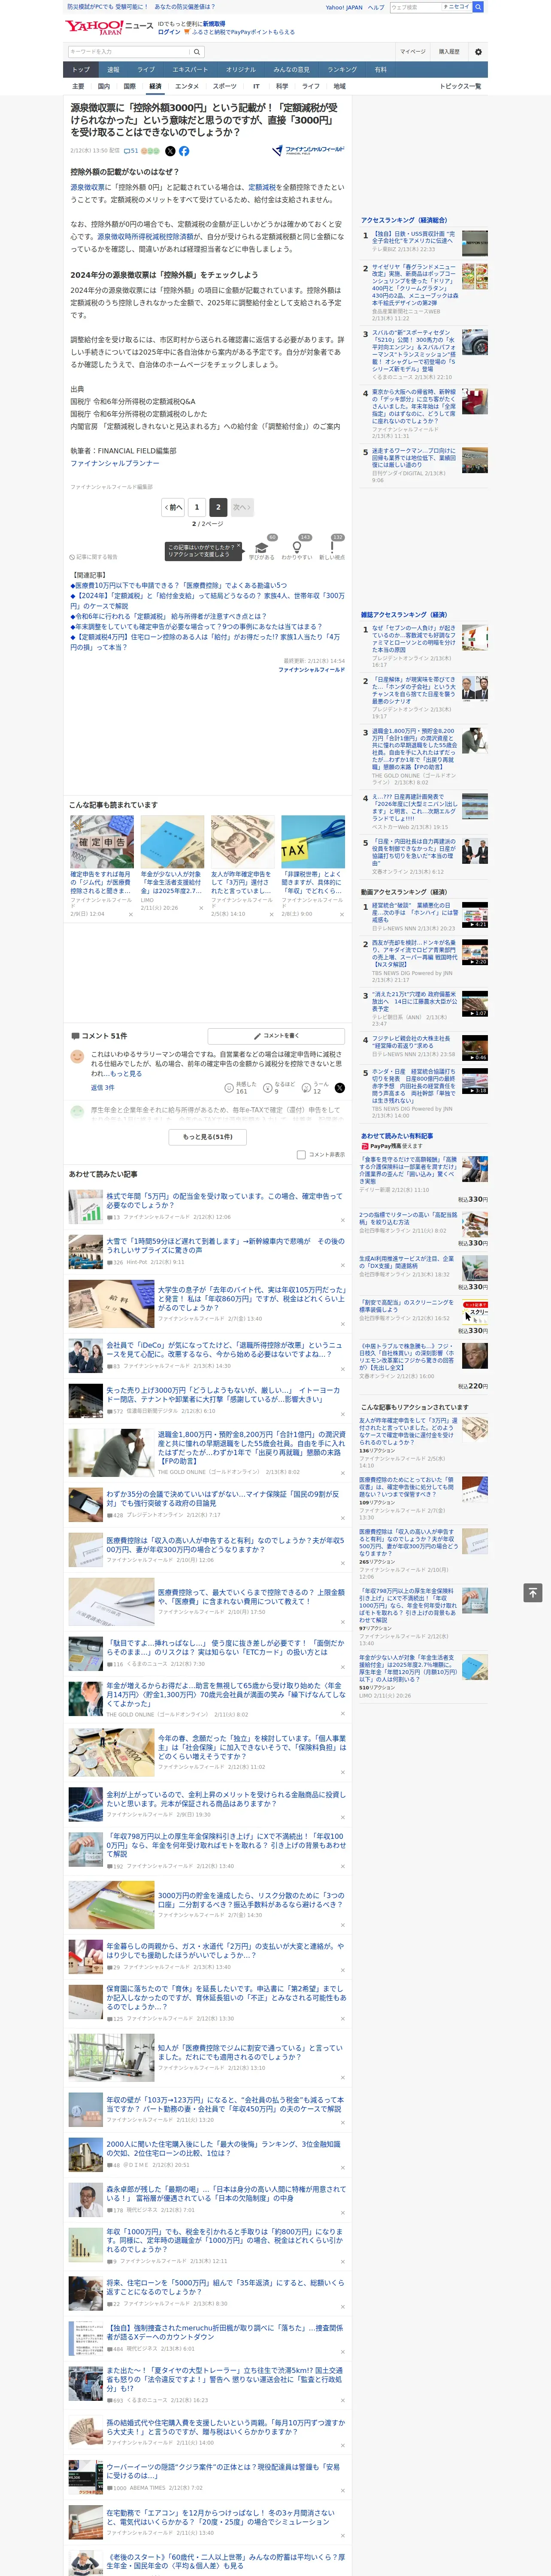Click 新規取得 link in header
The image size is (551, 2576).
point(214,23)
